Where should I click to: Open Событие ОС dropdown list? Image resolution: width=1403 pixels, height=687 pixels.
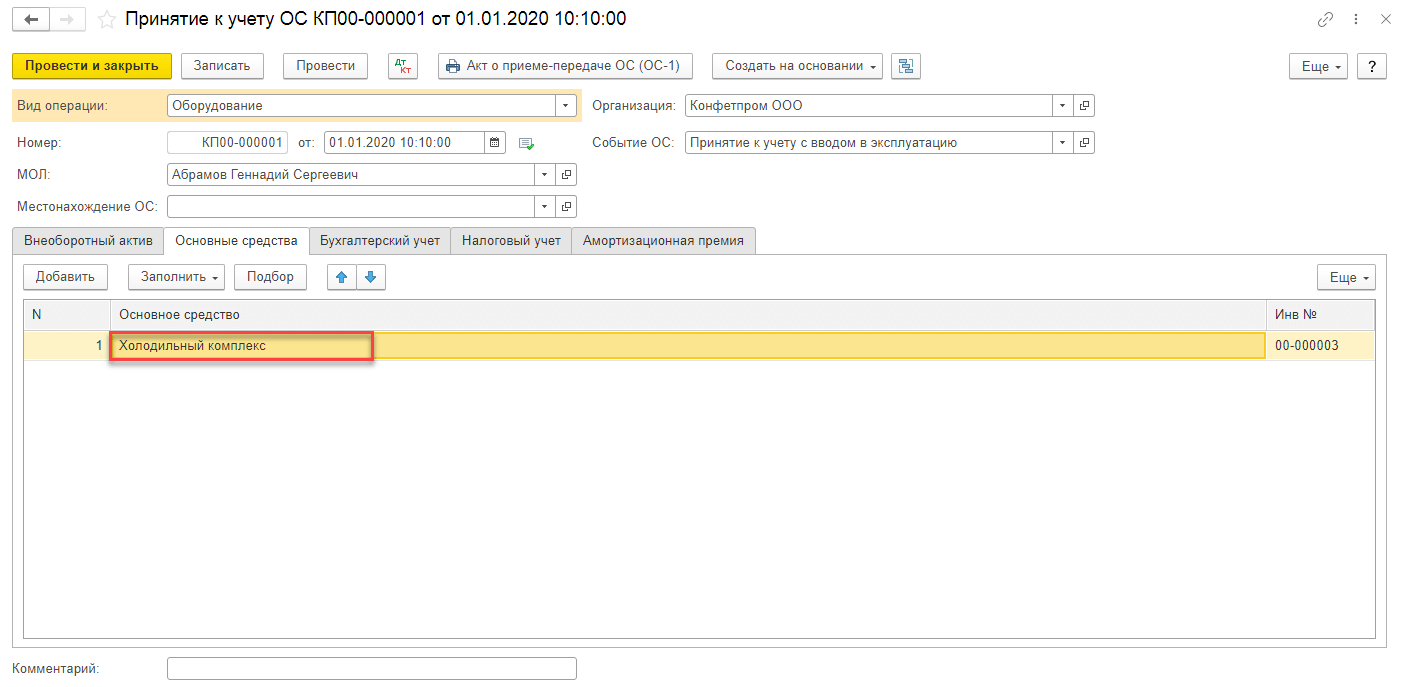point(1062,143)
